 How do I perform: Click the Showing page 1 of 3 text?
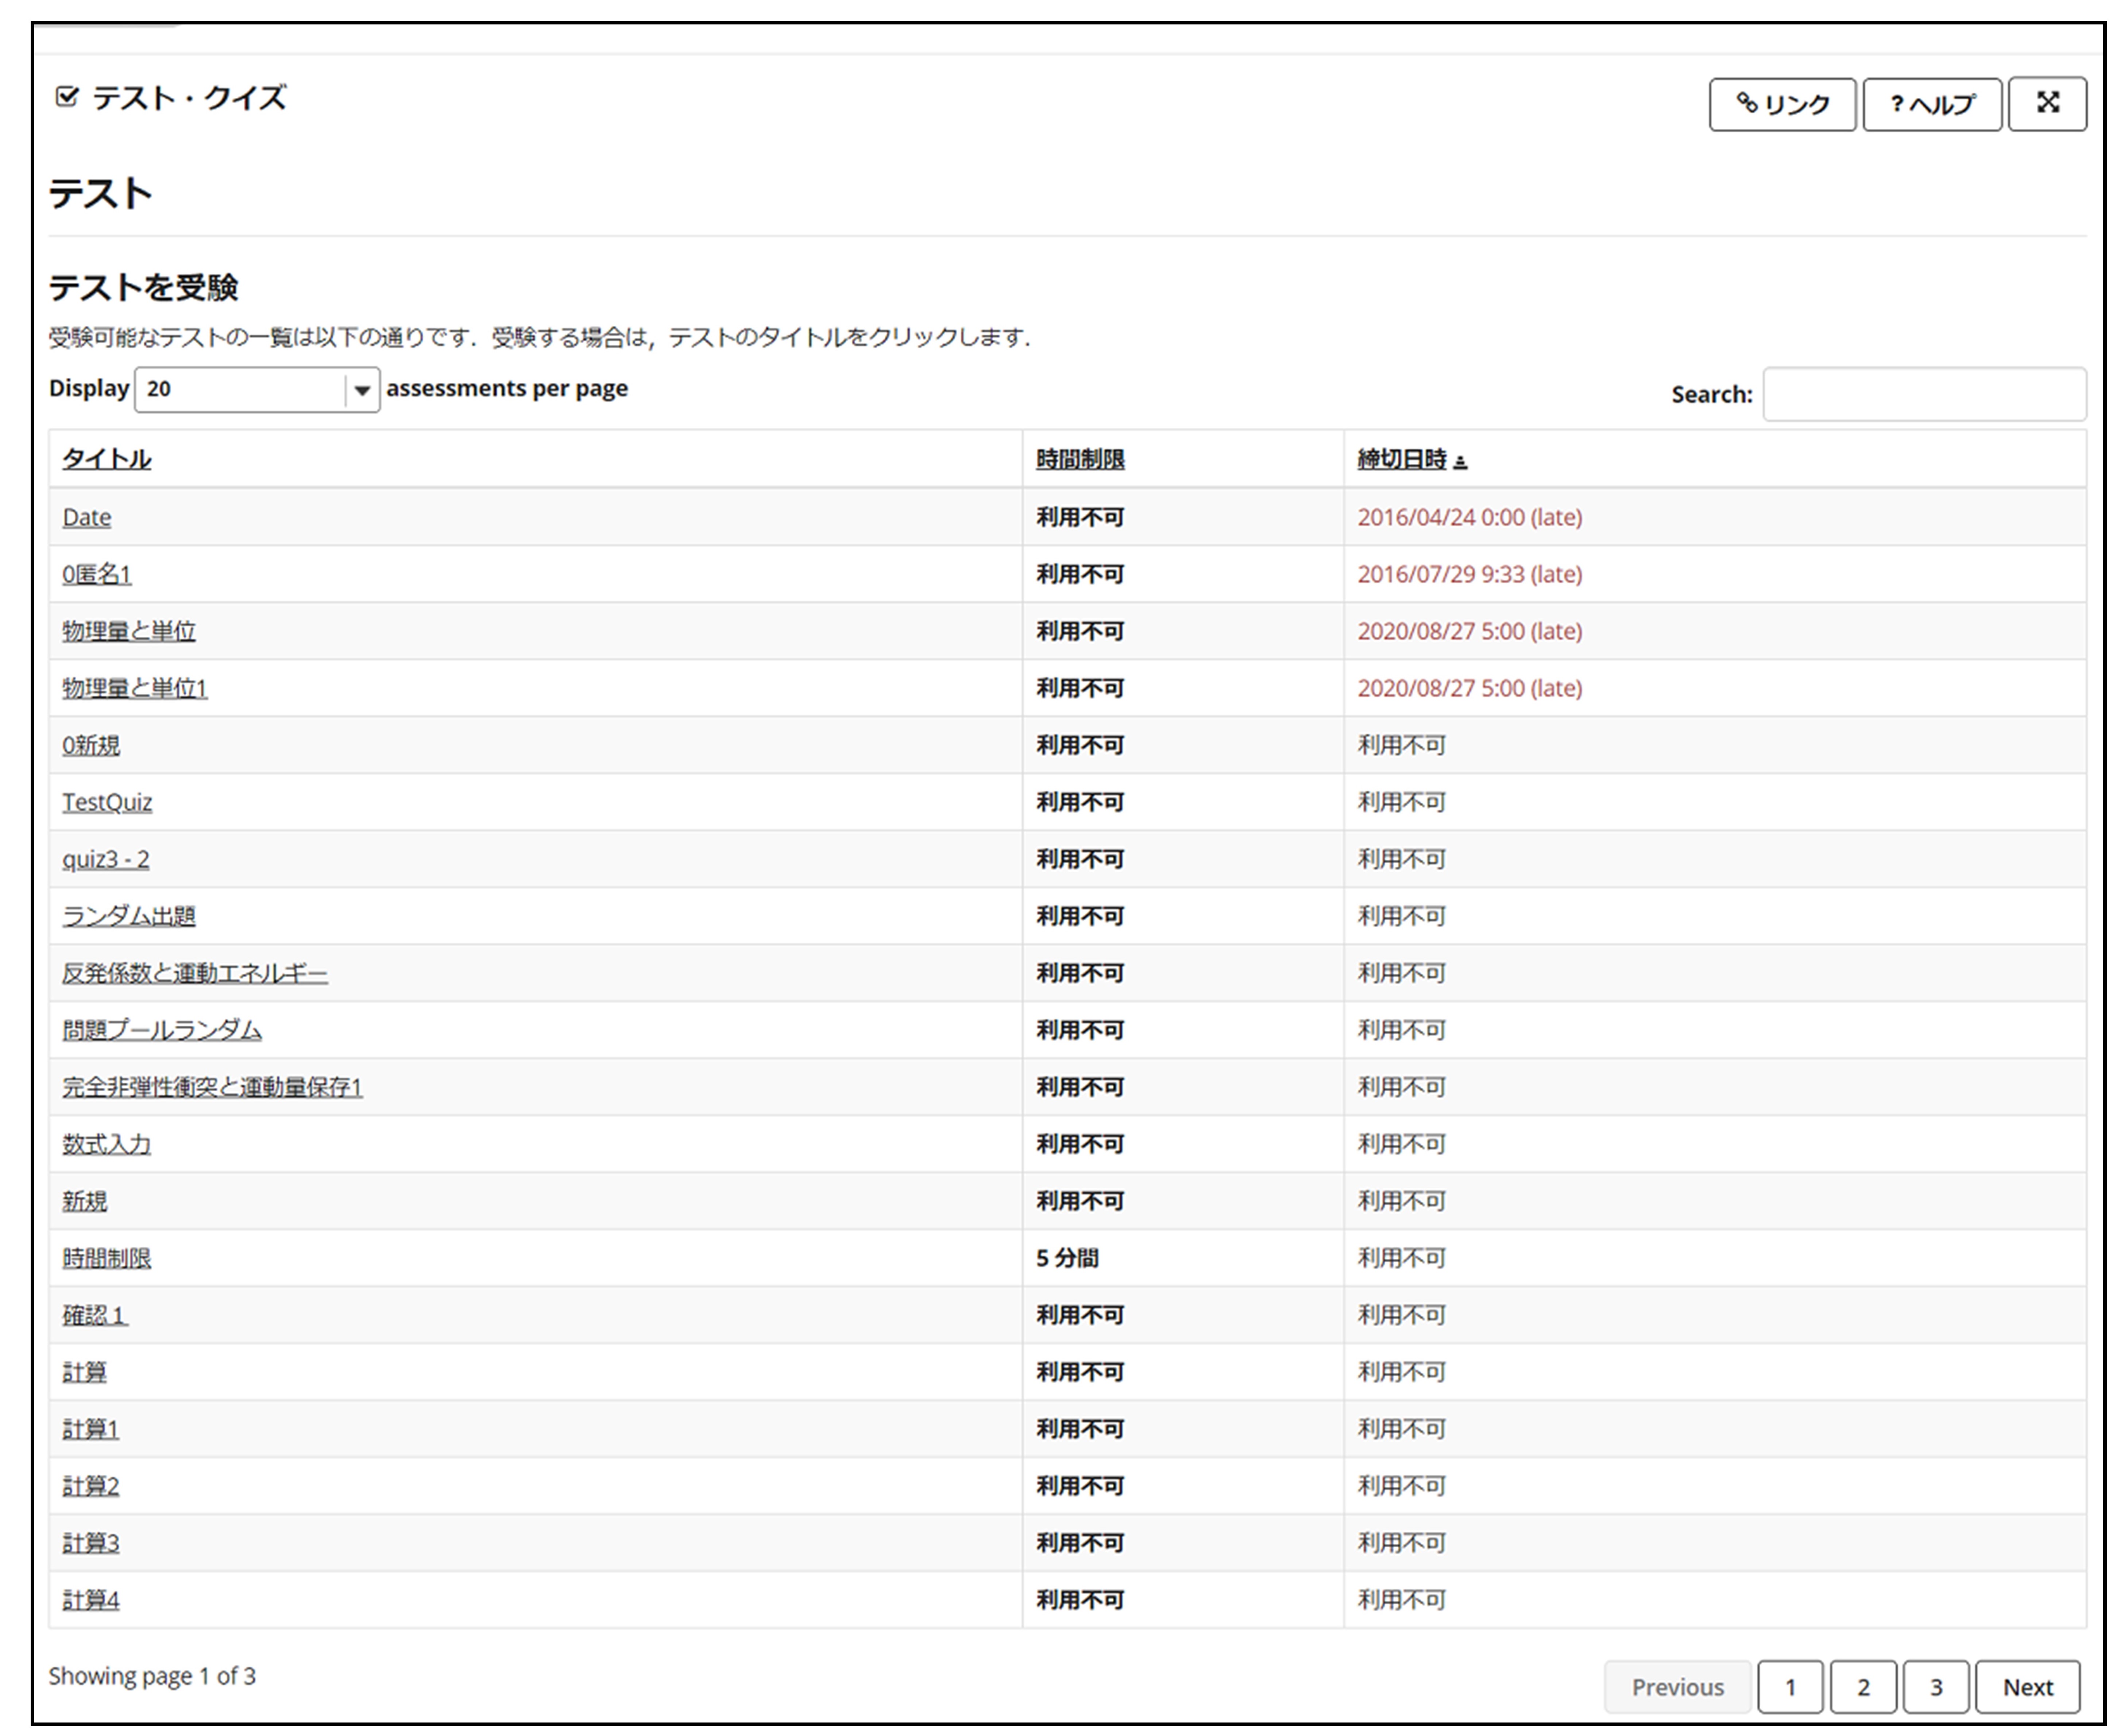pyautogui.click(x=152, y=1676)
